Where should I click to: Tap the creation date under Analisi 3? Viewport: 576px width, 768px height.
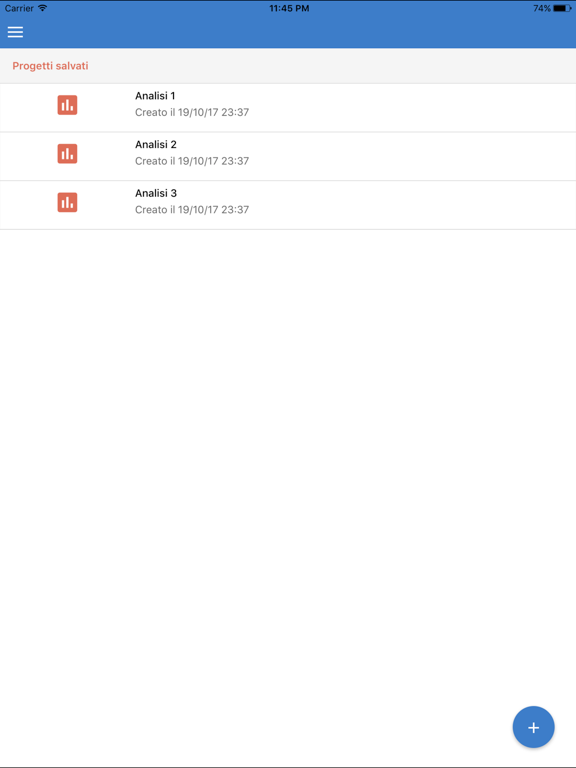[x=192, y=209]
